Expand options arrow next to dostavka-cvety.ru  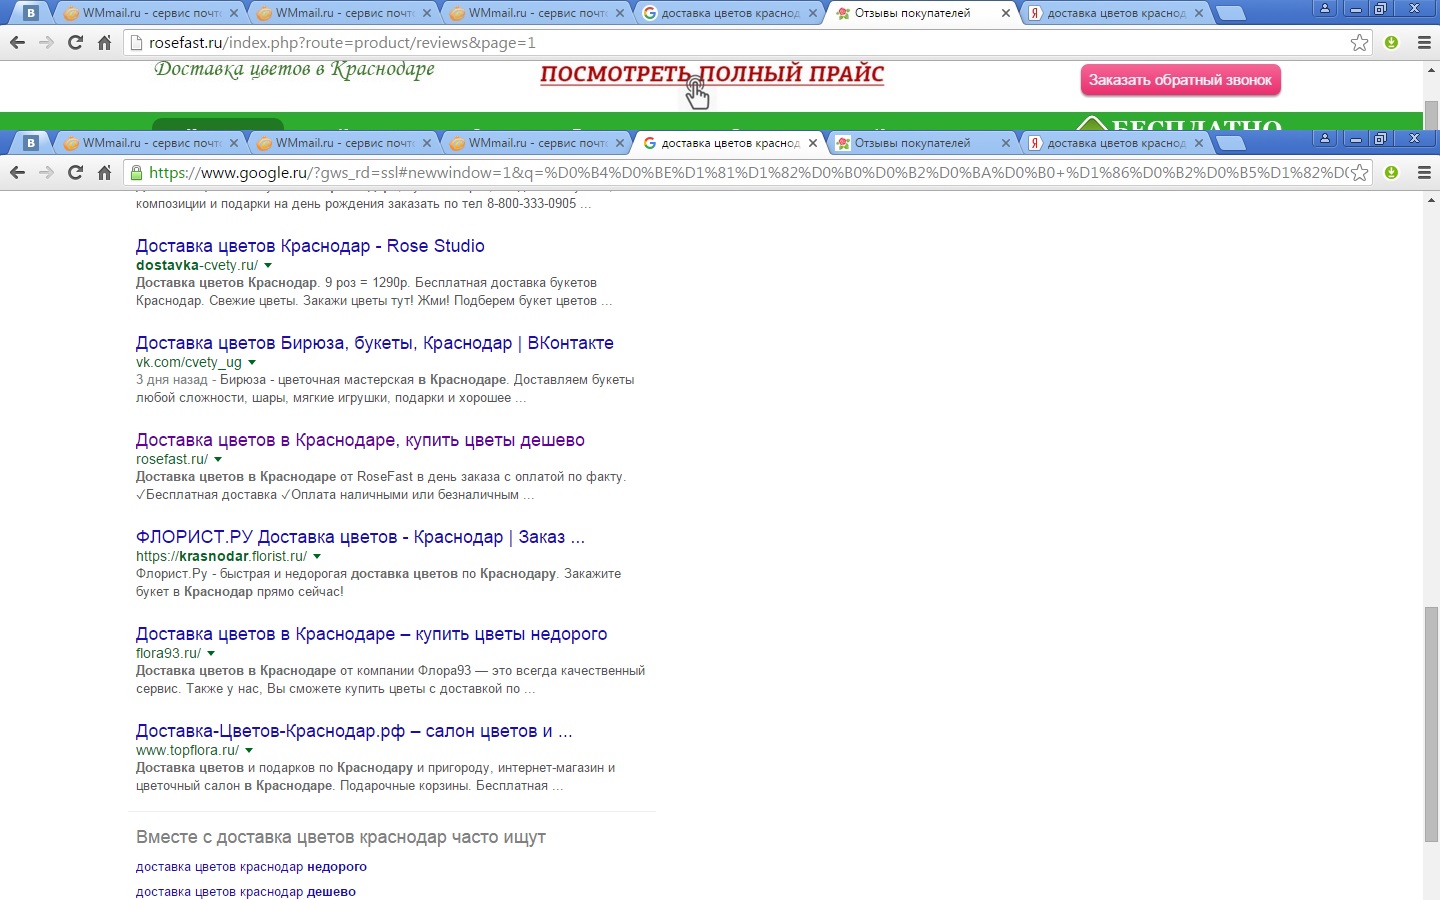[268, 266]
